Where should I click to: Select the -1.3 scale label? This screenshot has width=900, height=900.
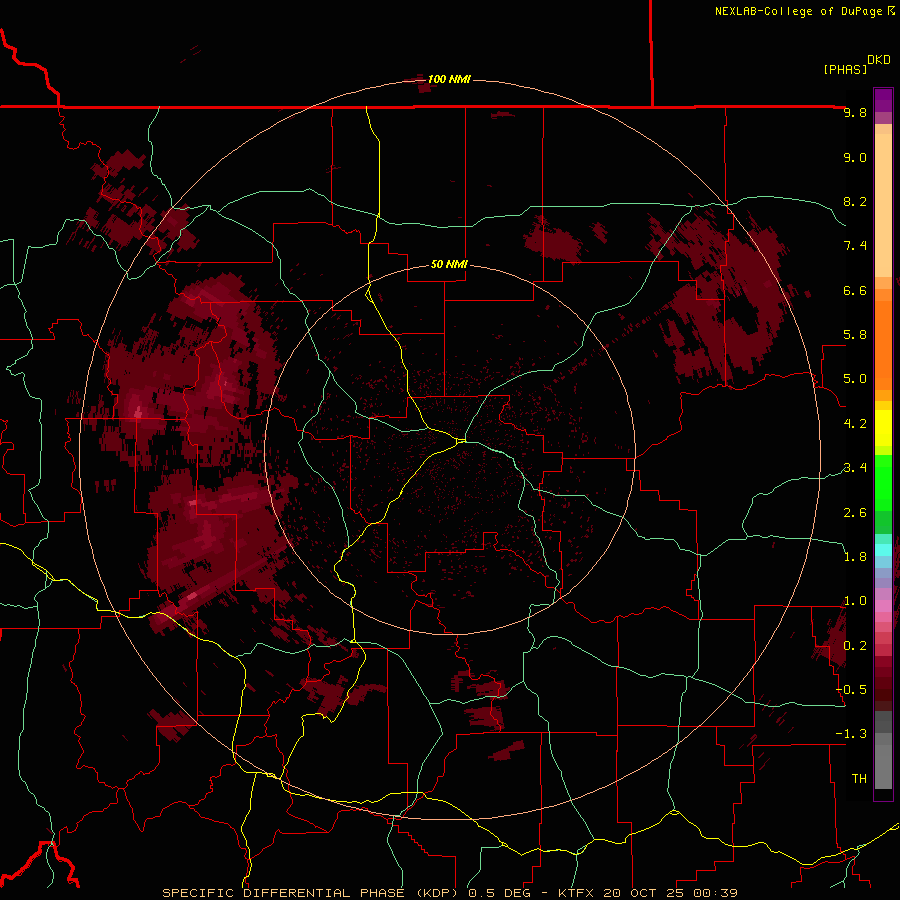click(851, 734)
